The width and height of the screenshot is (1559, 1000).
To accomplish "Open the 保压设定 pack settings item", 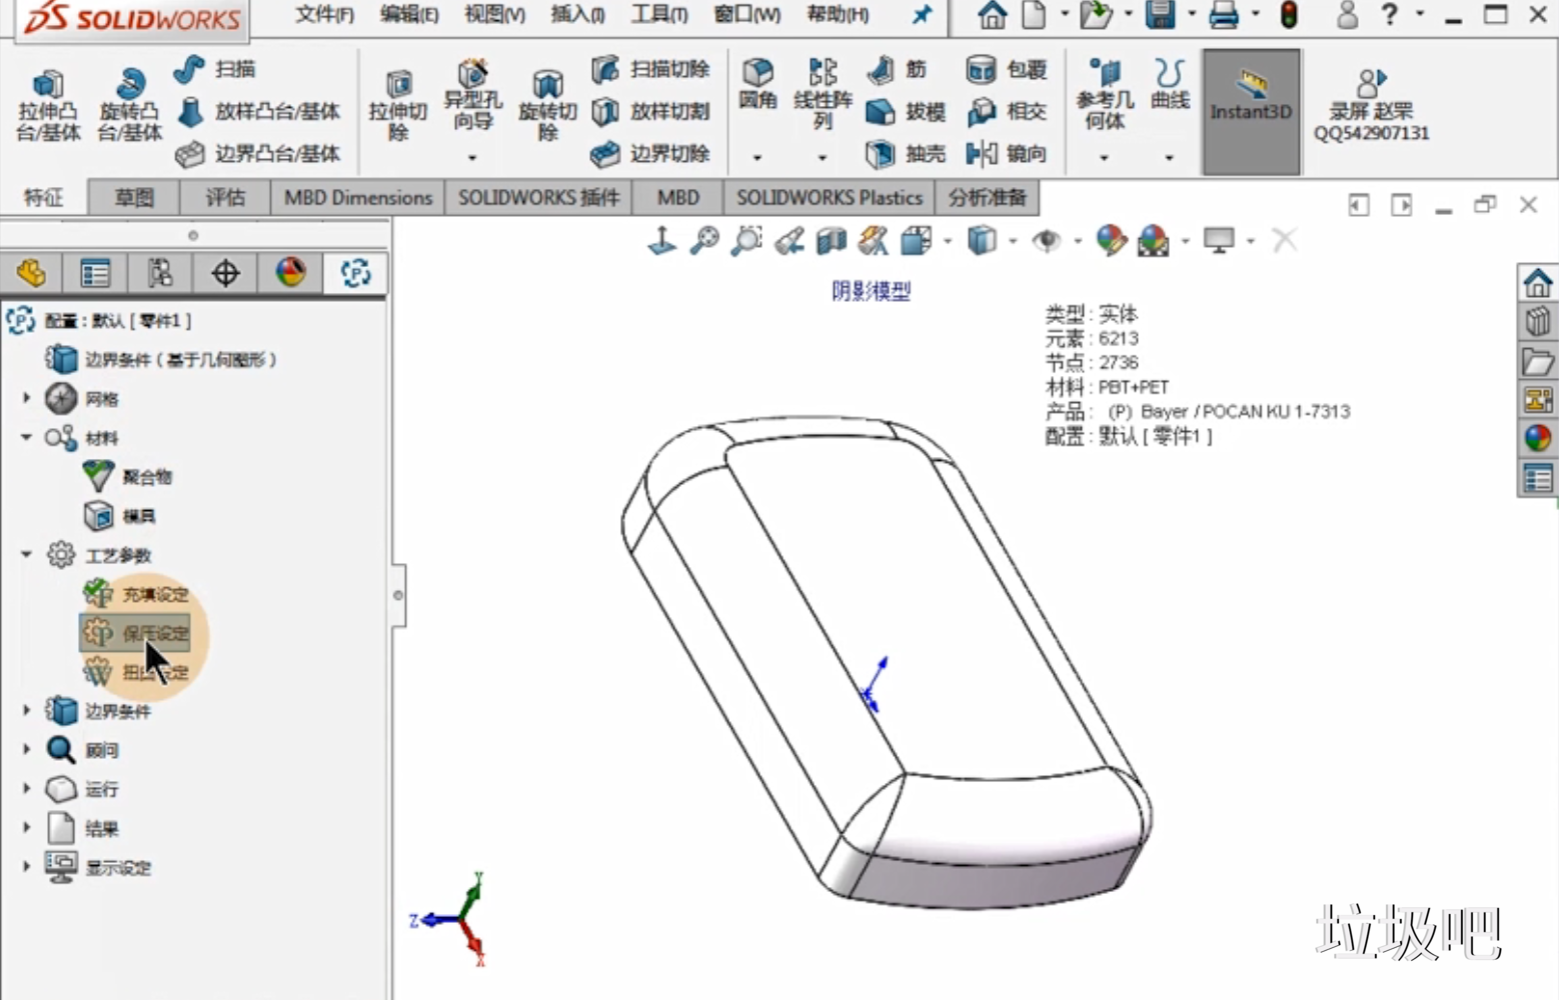I will [x=154, y=633].
